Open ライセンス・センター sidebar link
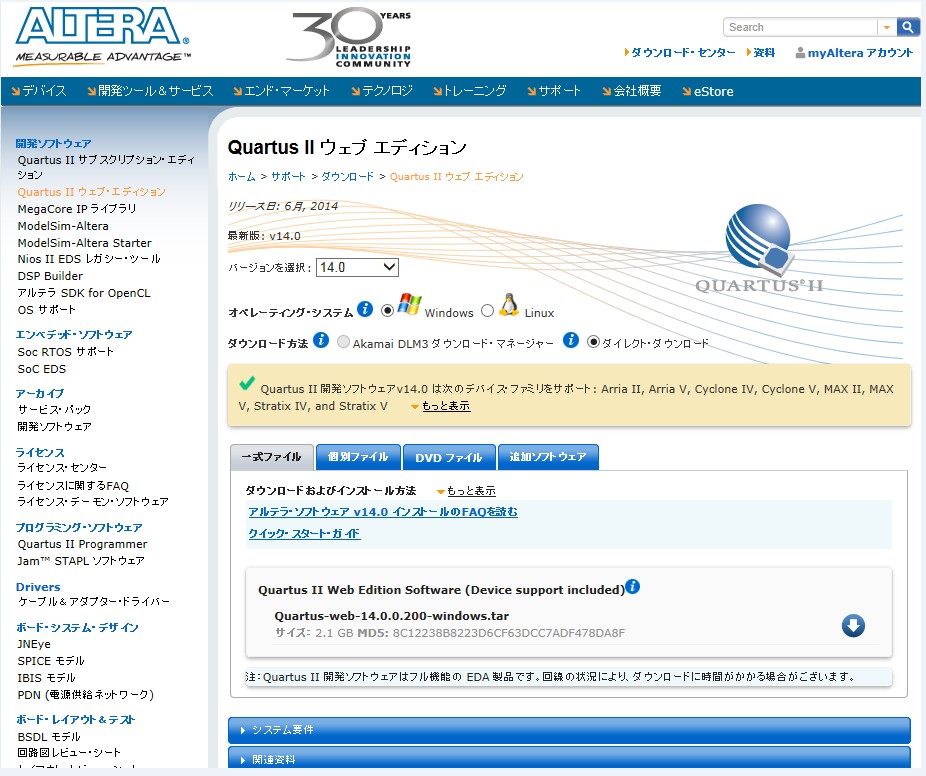The image size is (926, 776). (x=62, y=468)
